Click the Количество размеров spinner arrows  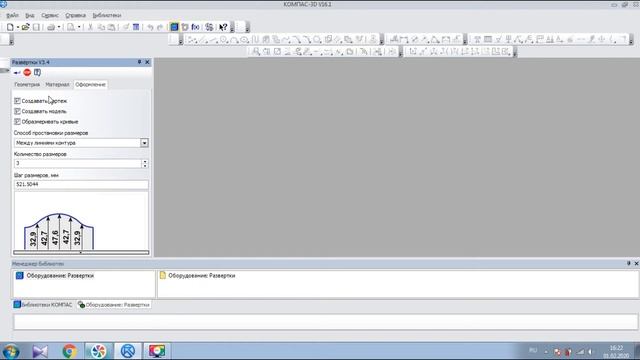click(145, 164)
